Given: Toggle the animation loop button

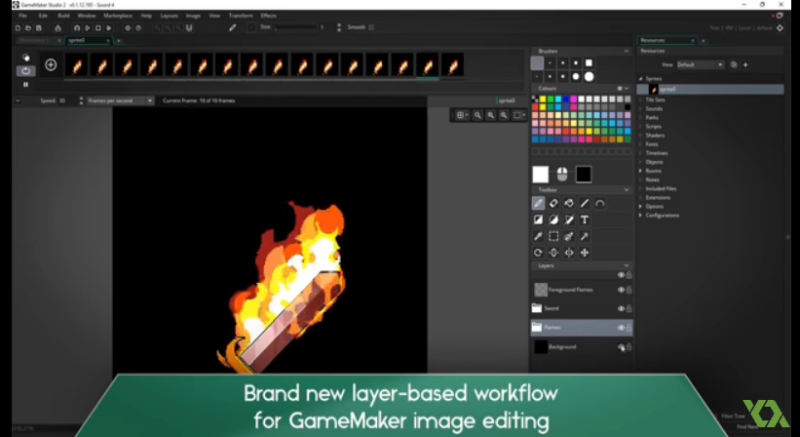Looking at the screenshot, I should 26,71.
